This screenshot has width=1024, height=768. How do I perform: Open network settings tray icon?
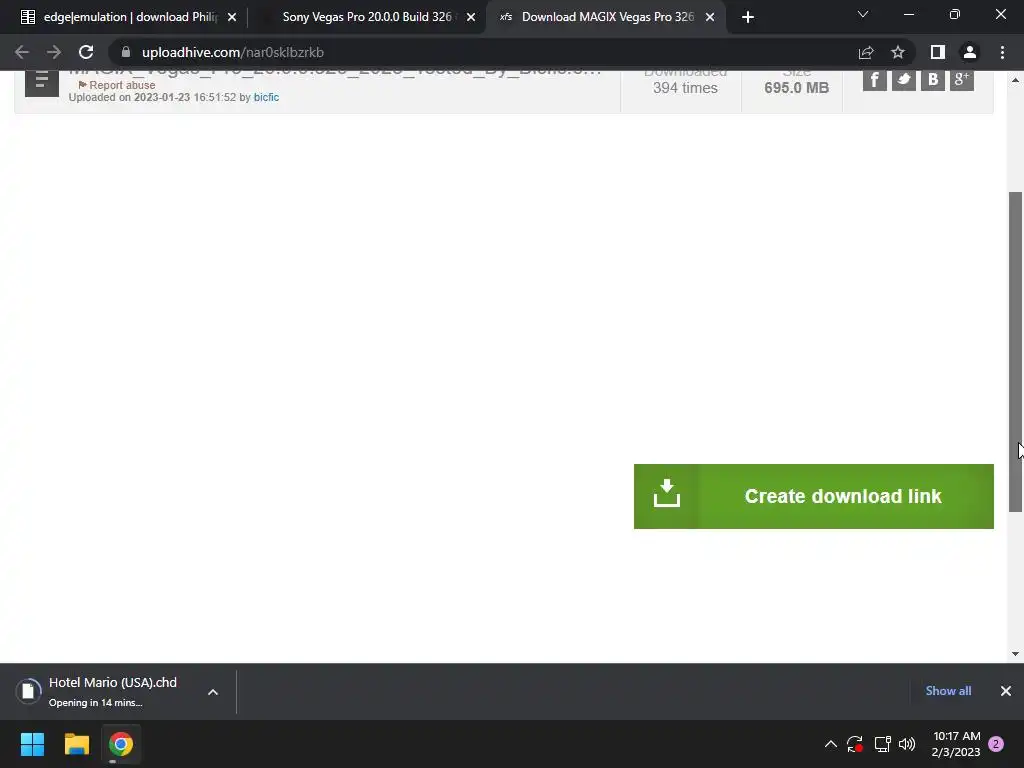point(882,744)
